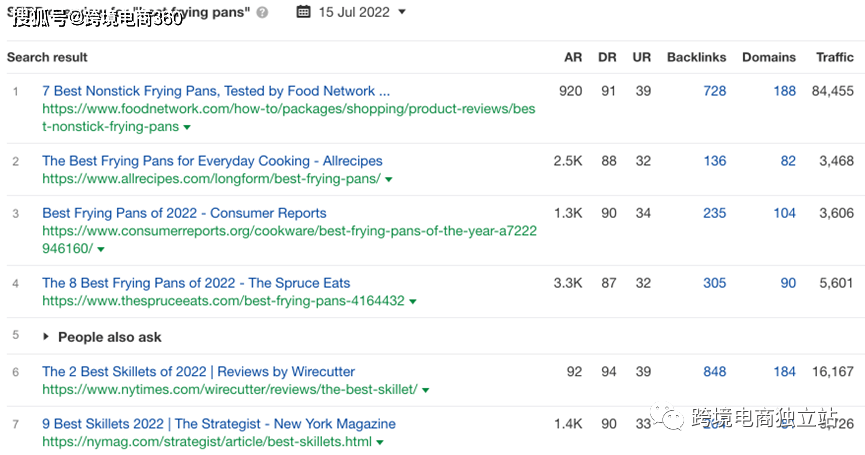The width and height of the screenshot is (865, 455).
Task: Expand the nytimes.com wirecutter URL dropdown arrow
Action: pos(426,390)
